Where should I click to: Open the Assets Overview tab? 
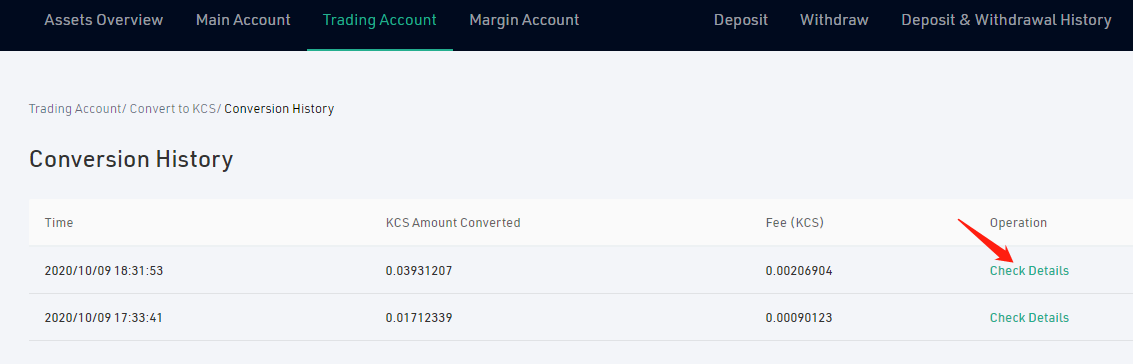[103, 20]
